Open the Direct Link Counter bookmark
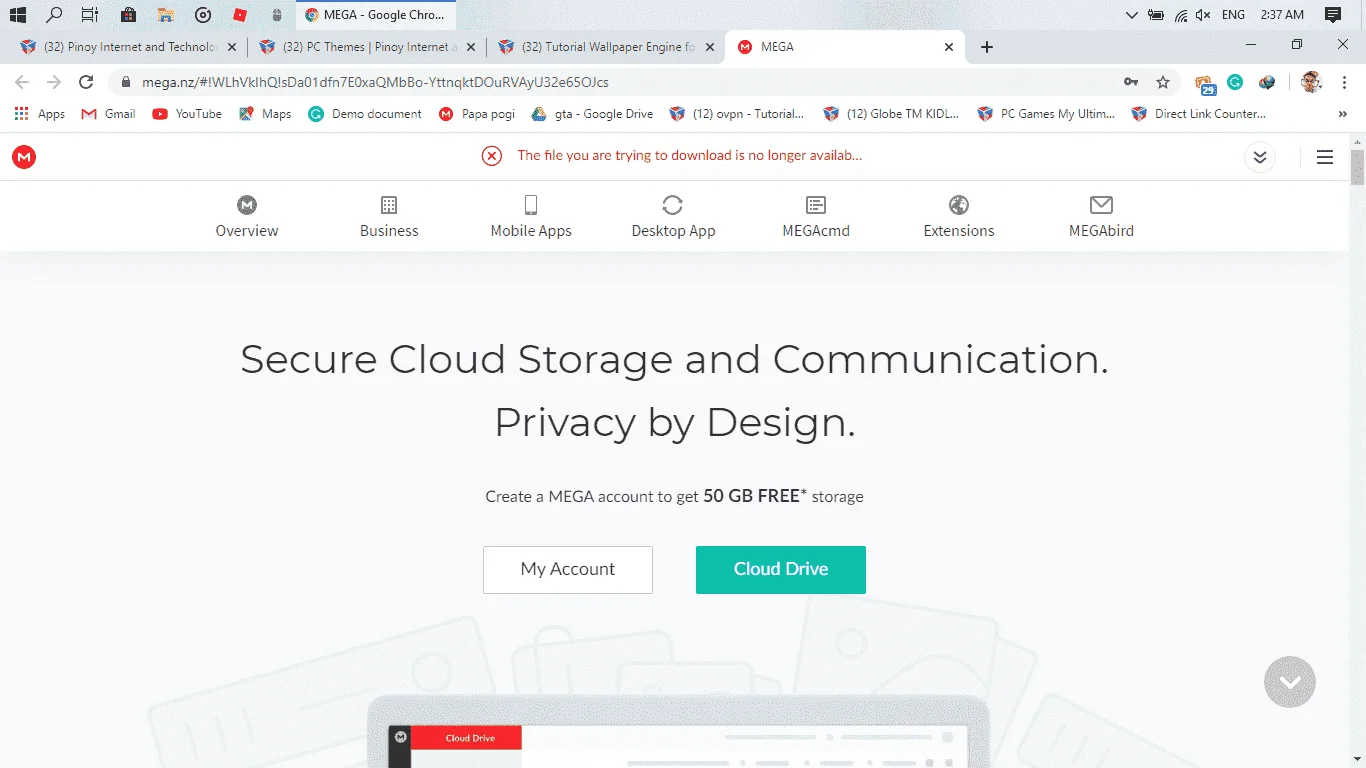Viewport: 1366px width, 768px height. (1198, 114)
